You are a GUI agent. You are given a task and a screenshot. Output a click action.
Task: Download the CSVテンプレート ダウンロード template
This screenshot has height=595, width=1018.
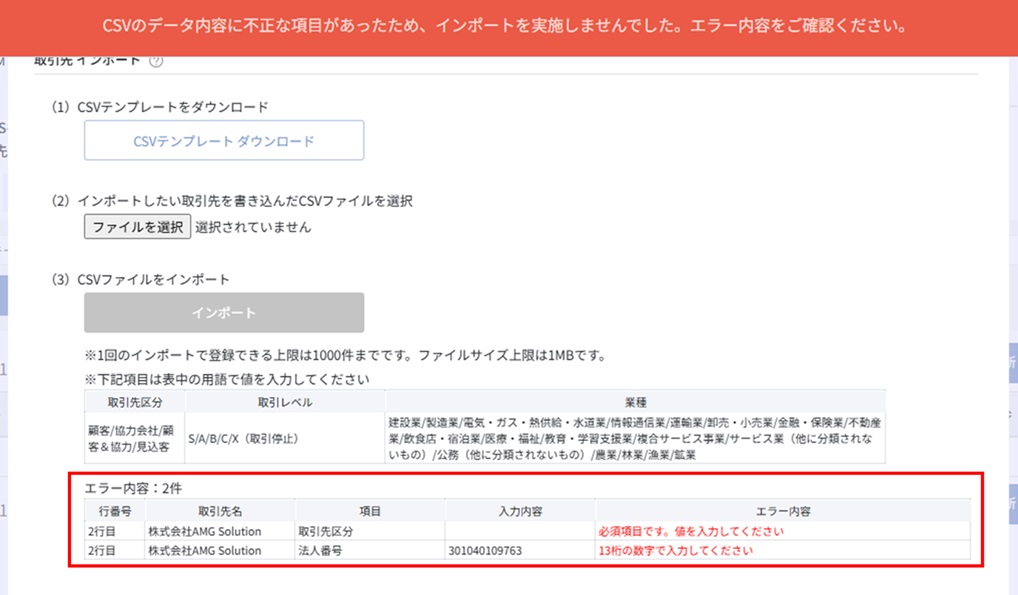(224, 140)
